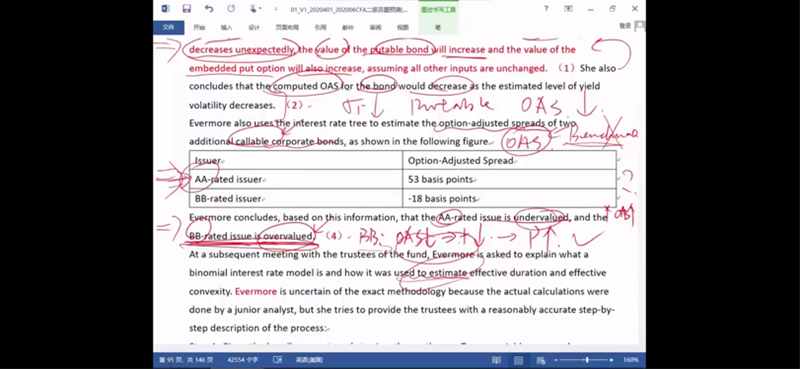Open the Help question mark icon
The width and height of the screenshot is (800, 369).
click(546, 9)
